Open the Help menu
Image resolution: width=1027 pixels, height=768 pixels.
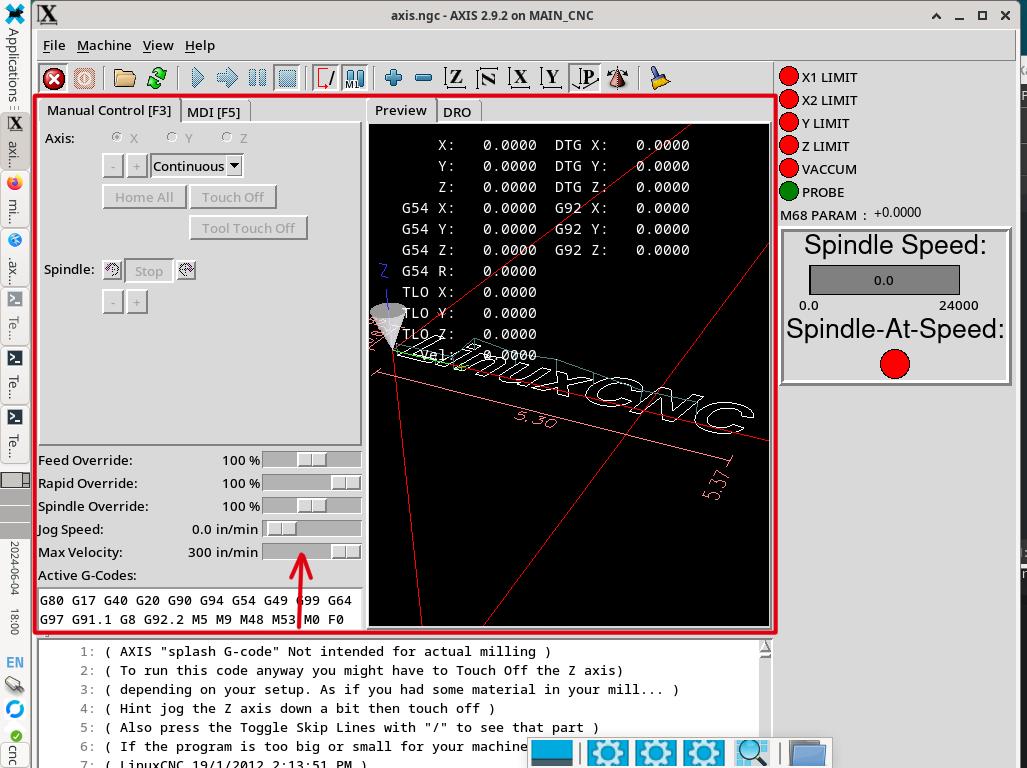pyautogui.click(x=200, y=46)
